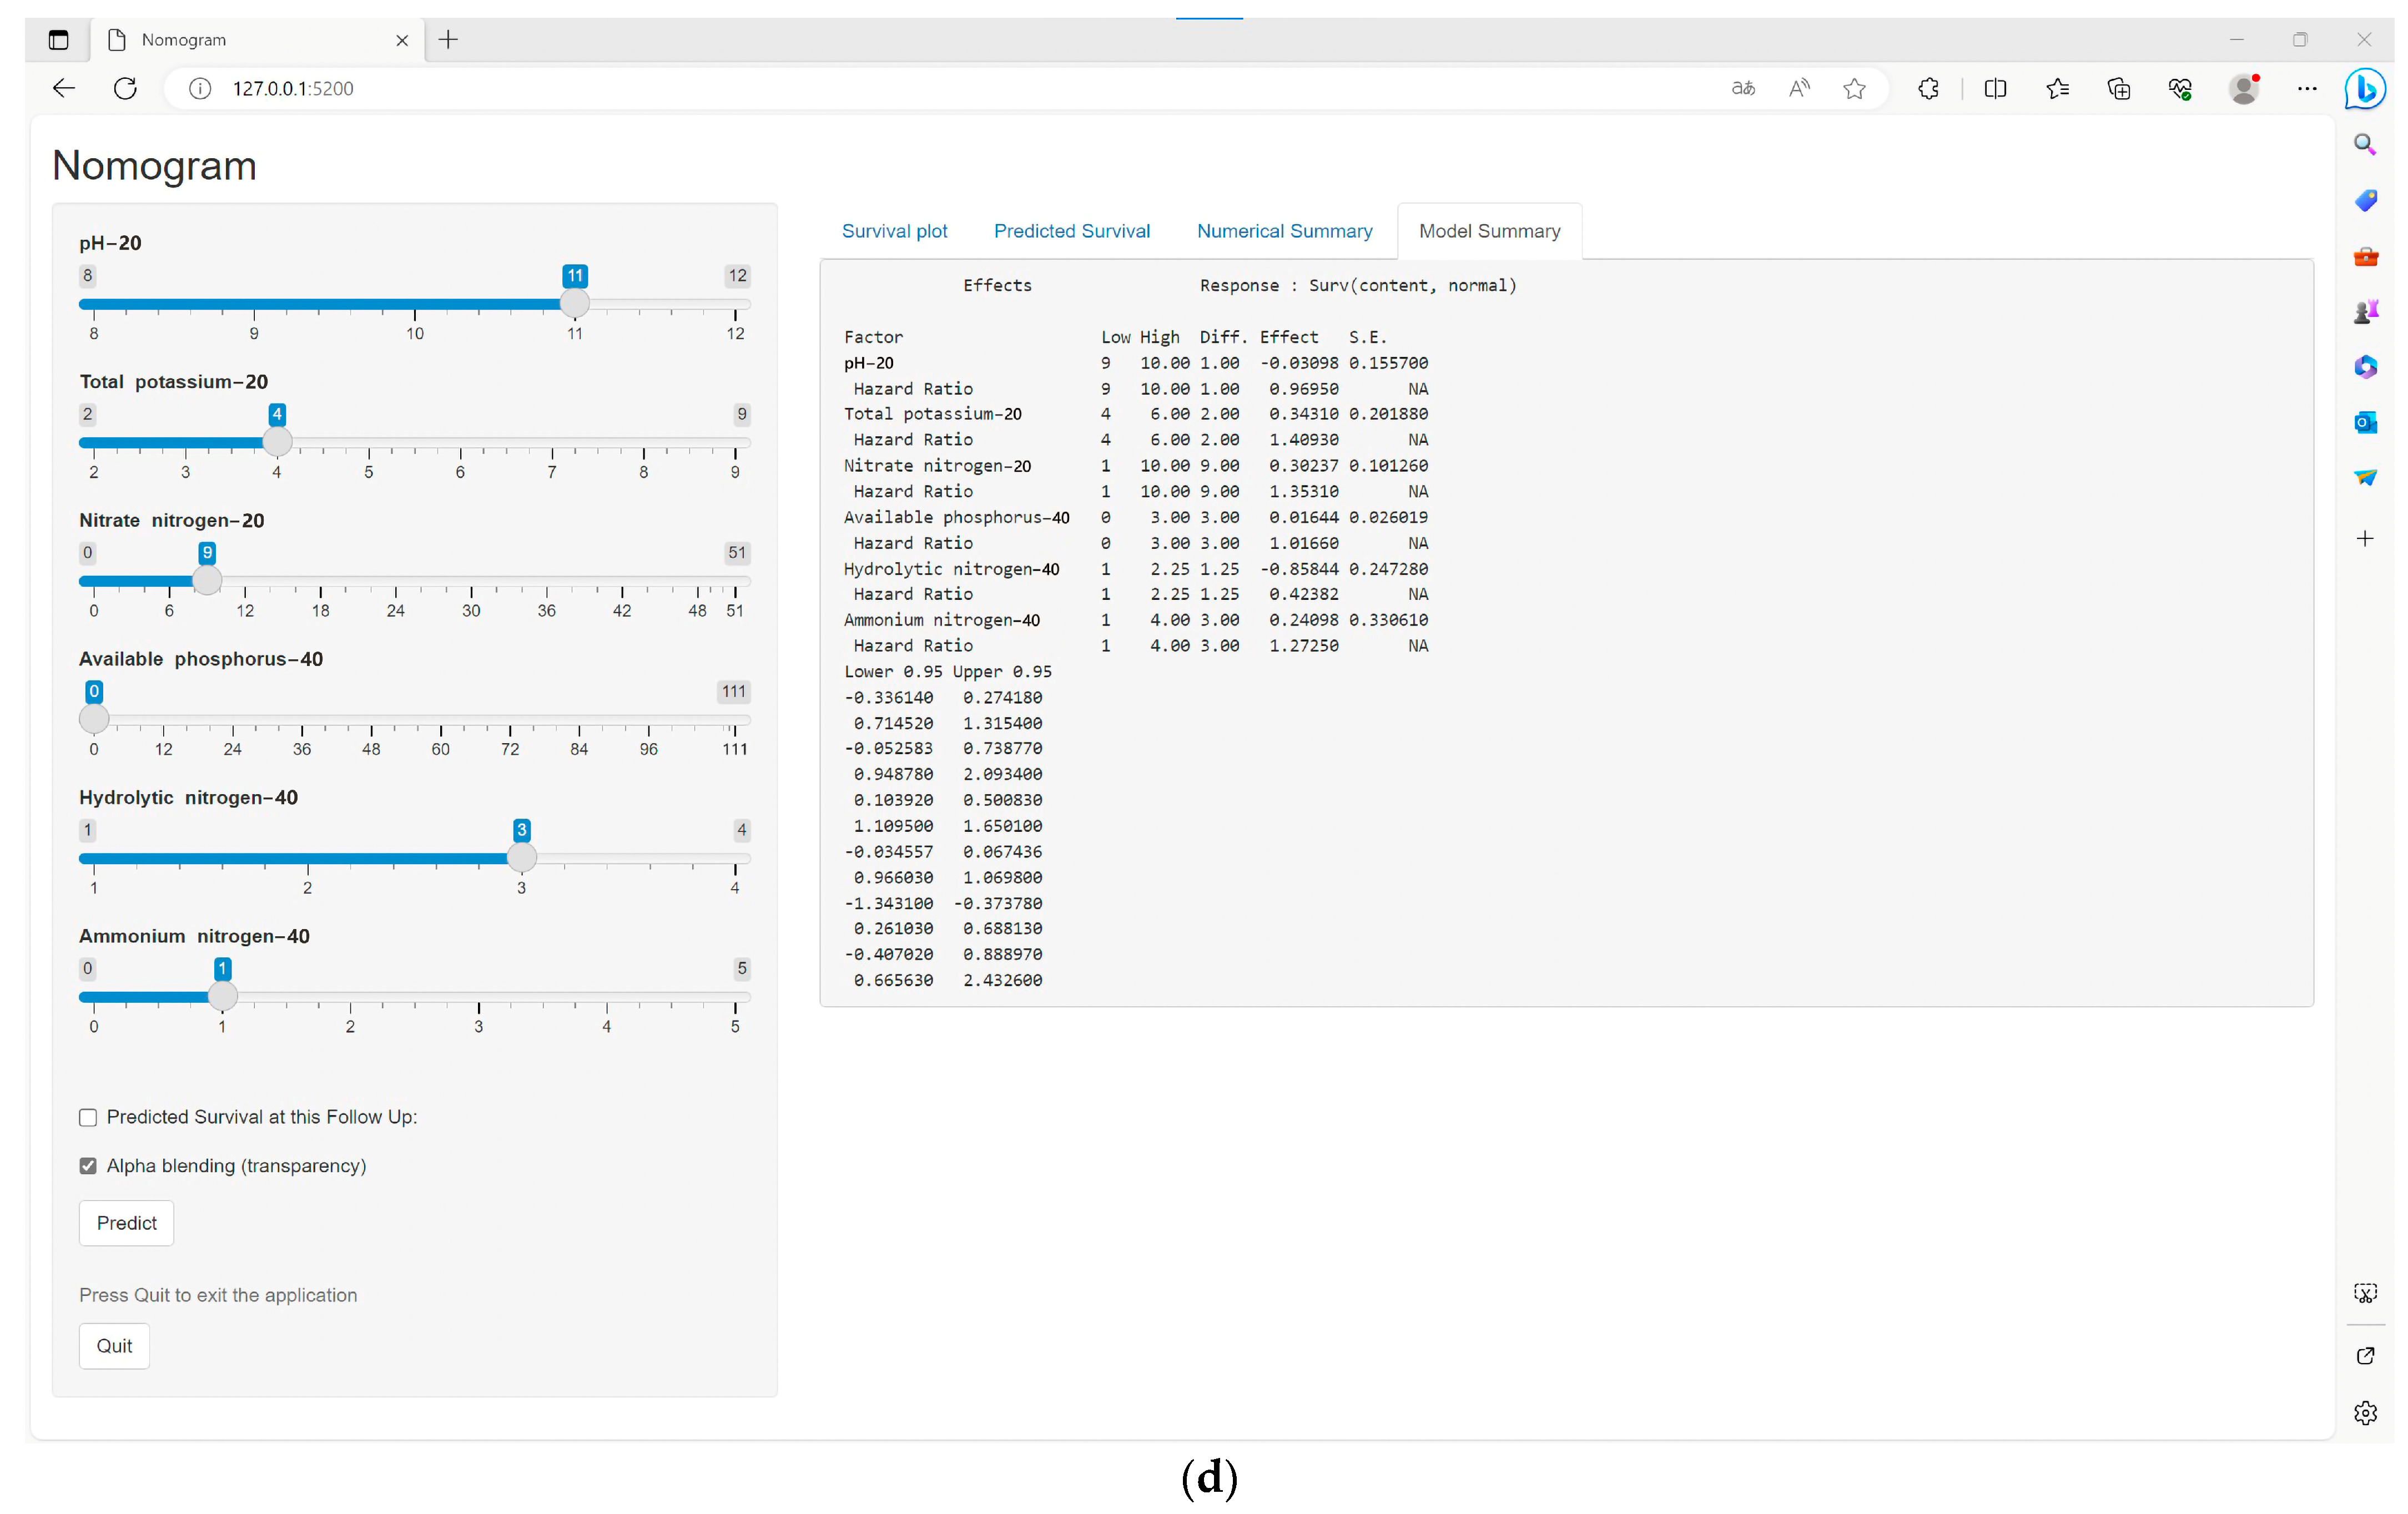This screenshot has width=2408, height=1514.
Task: Uncheck Alpha blending (transparency)
Action: click(x=88, y=1166)
